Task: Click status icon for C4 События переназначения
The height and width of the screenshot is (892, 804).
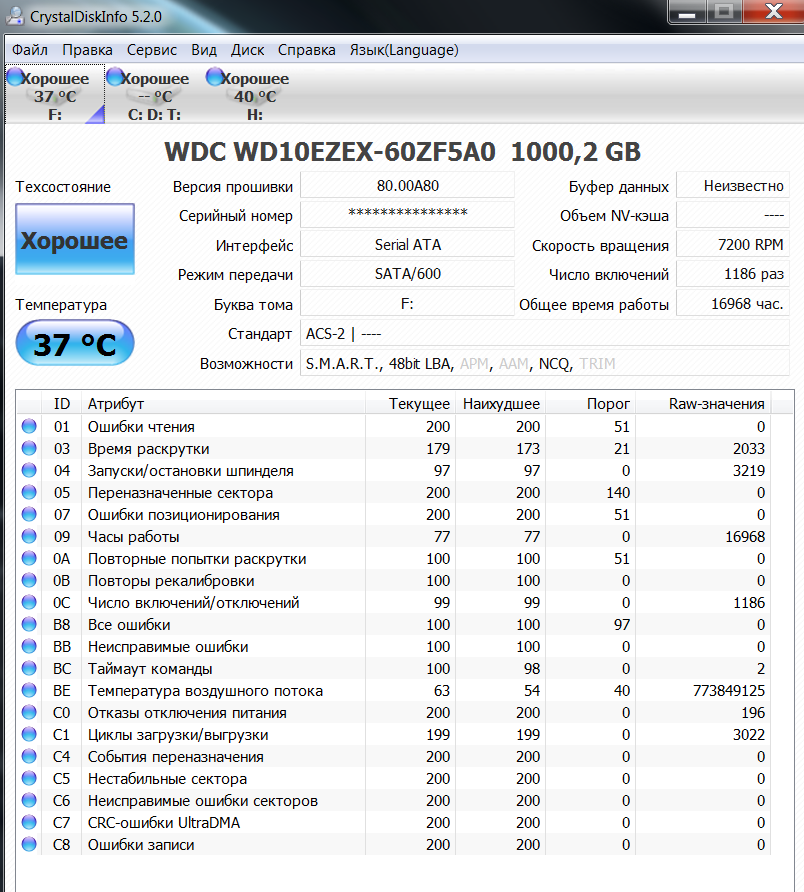Action: [29, 756]
